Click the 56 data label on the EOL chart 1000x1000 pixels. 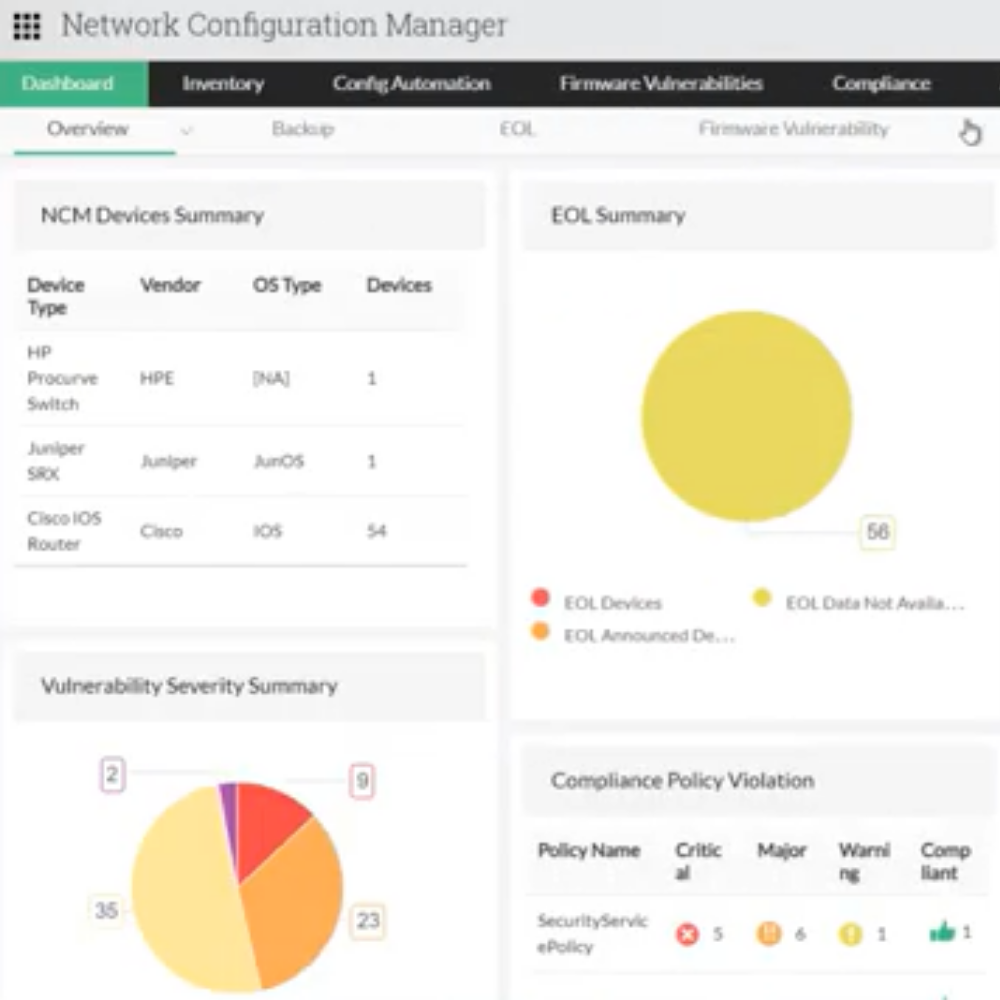(876, 531)
